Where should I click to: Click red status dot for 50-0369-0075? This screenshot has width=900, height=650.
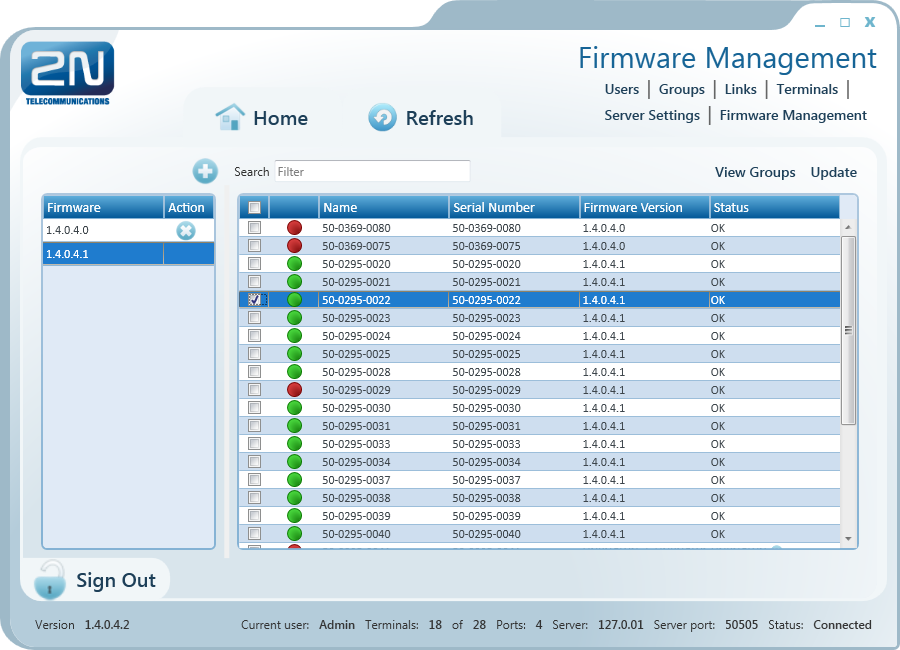294,246
